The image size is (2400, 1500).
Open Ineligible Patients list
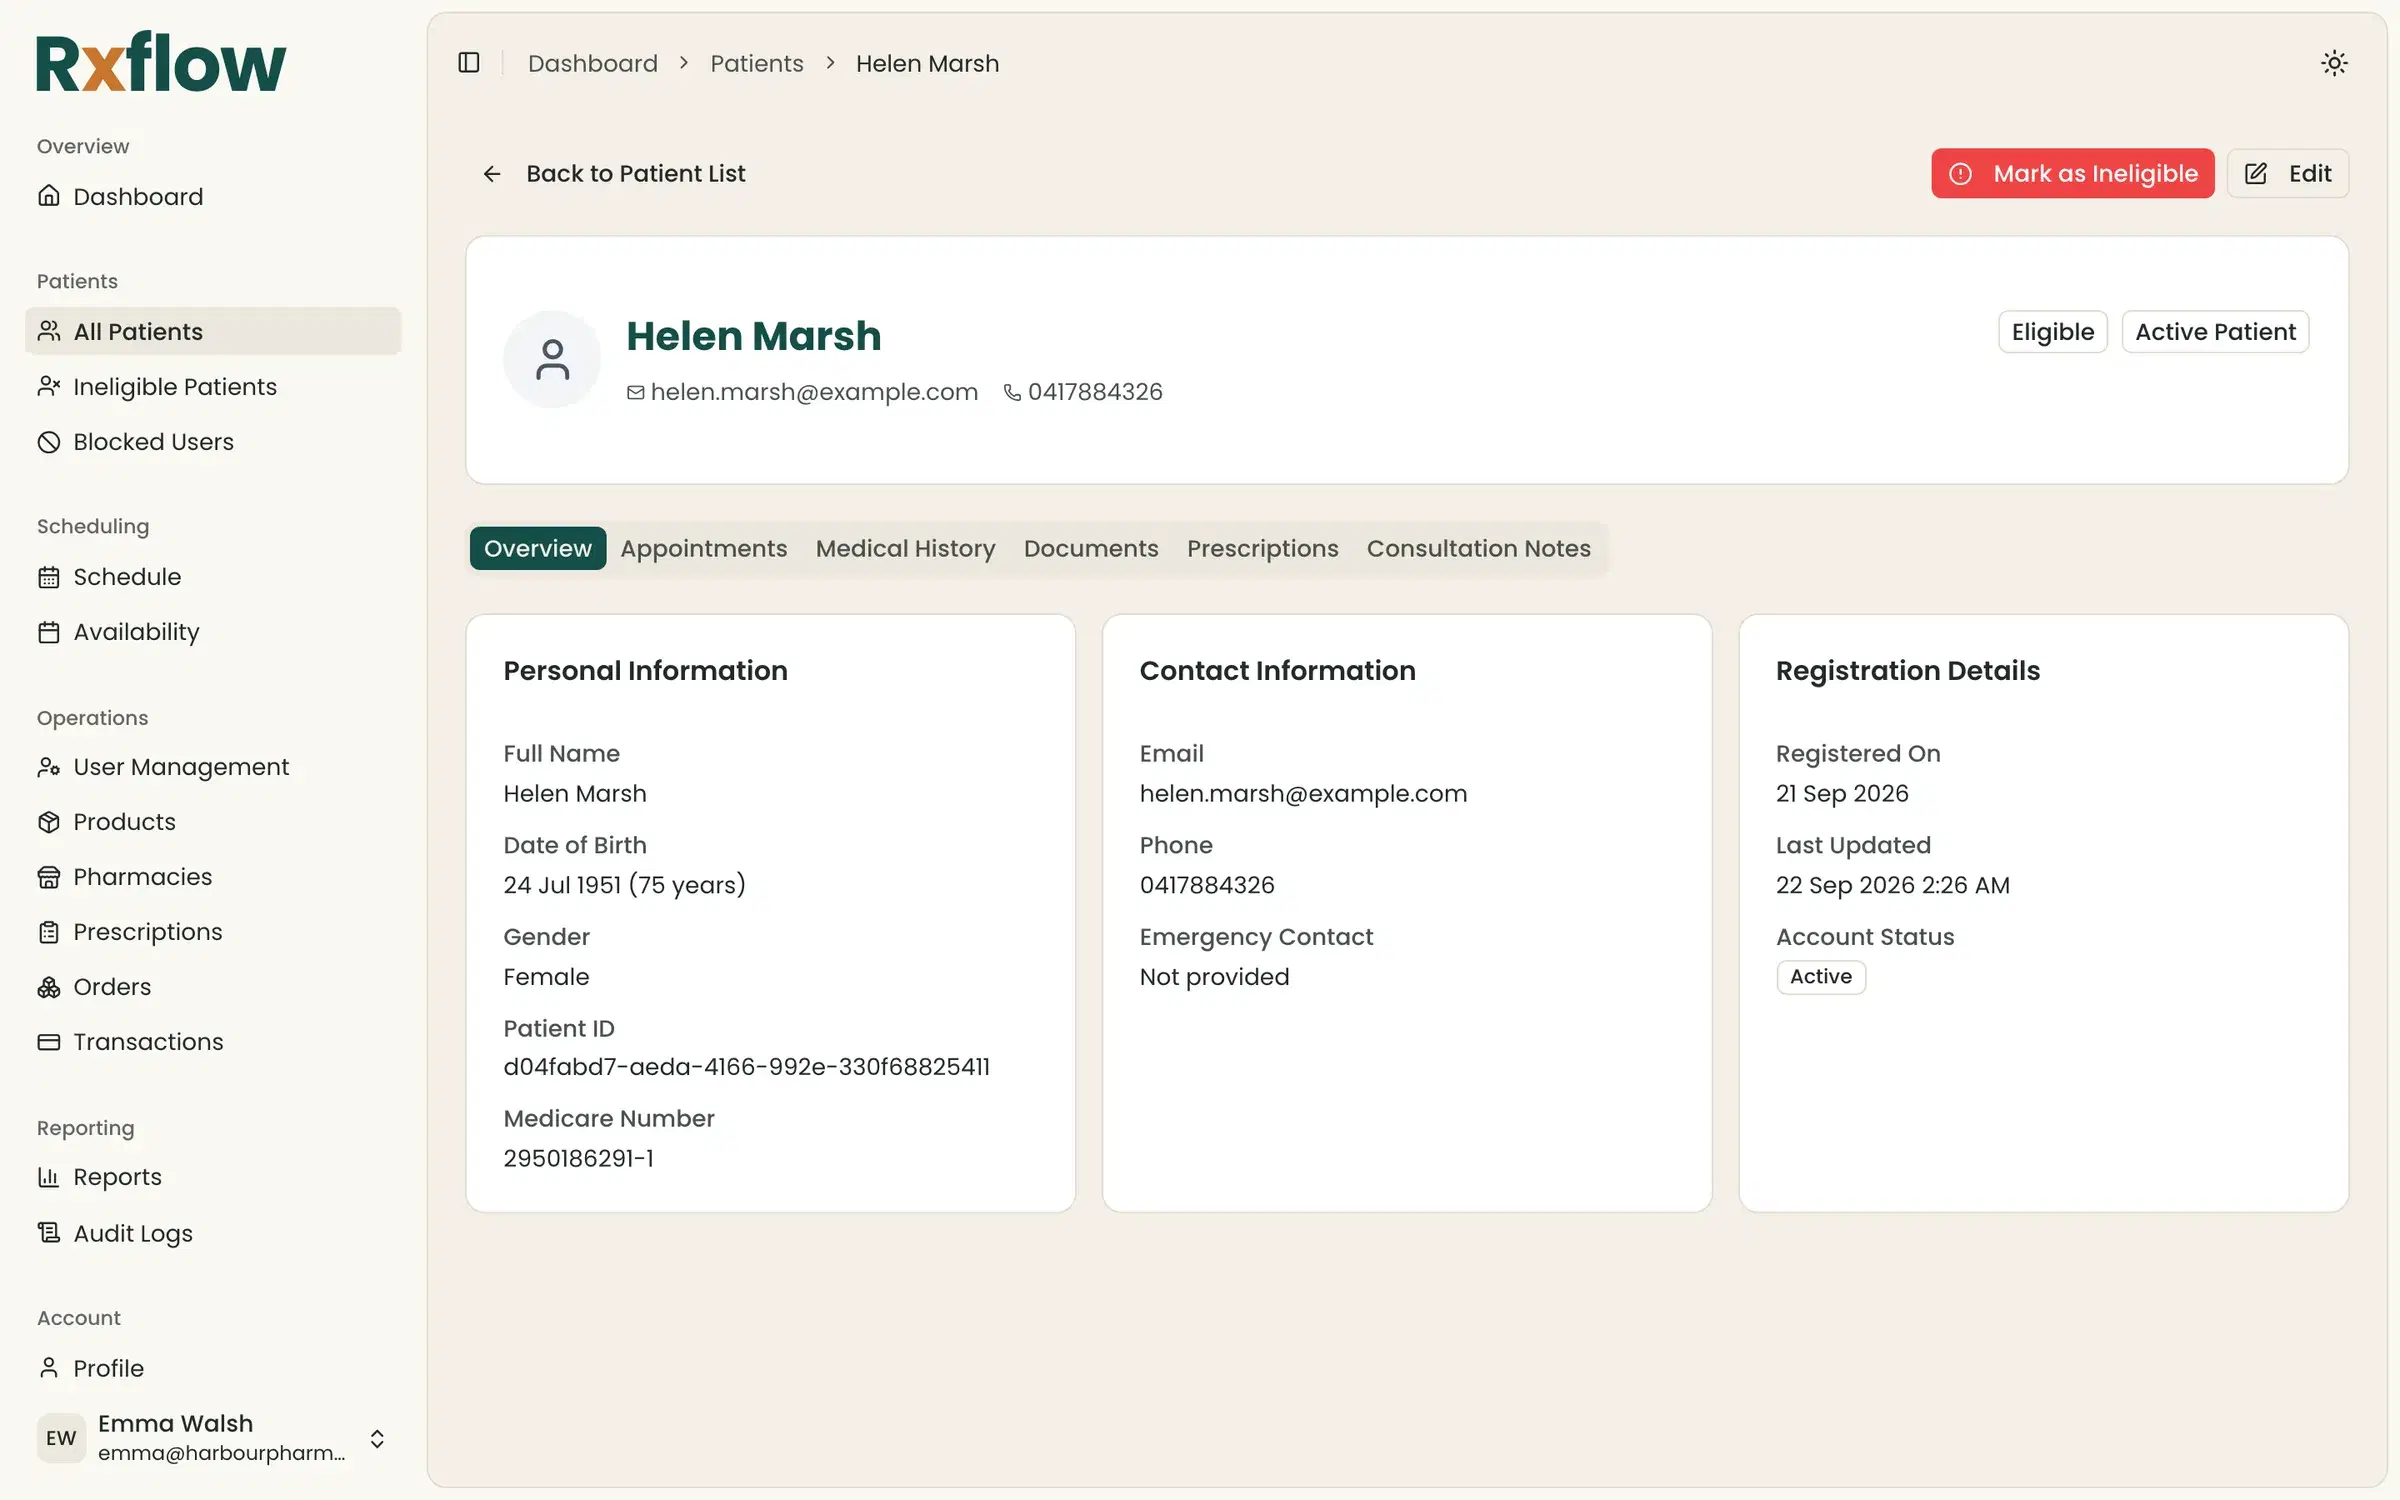click(213, 386)
